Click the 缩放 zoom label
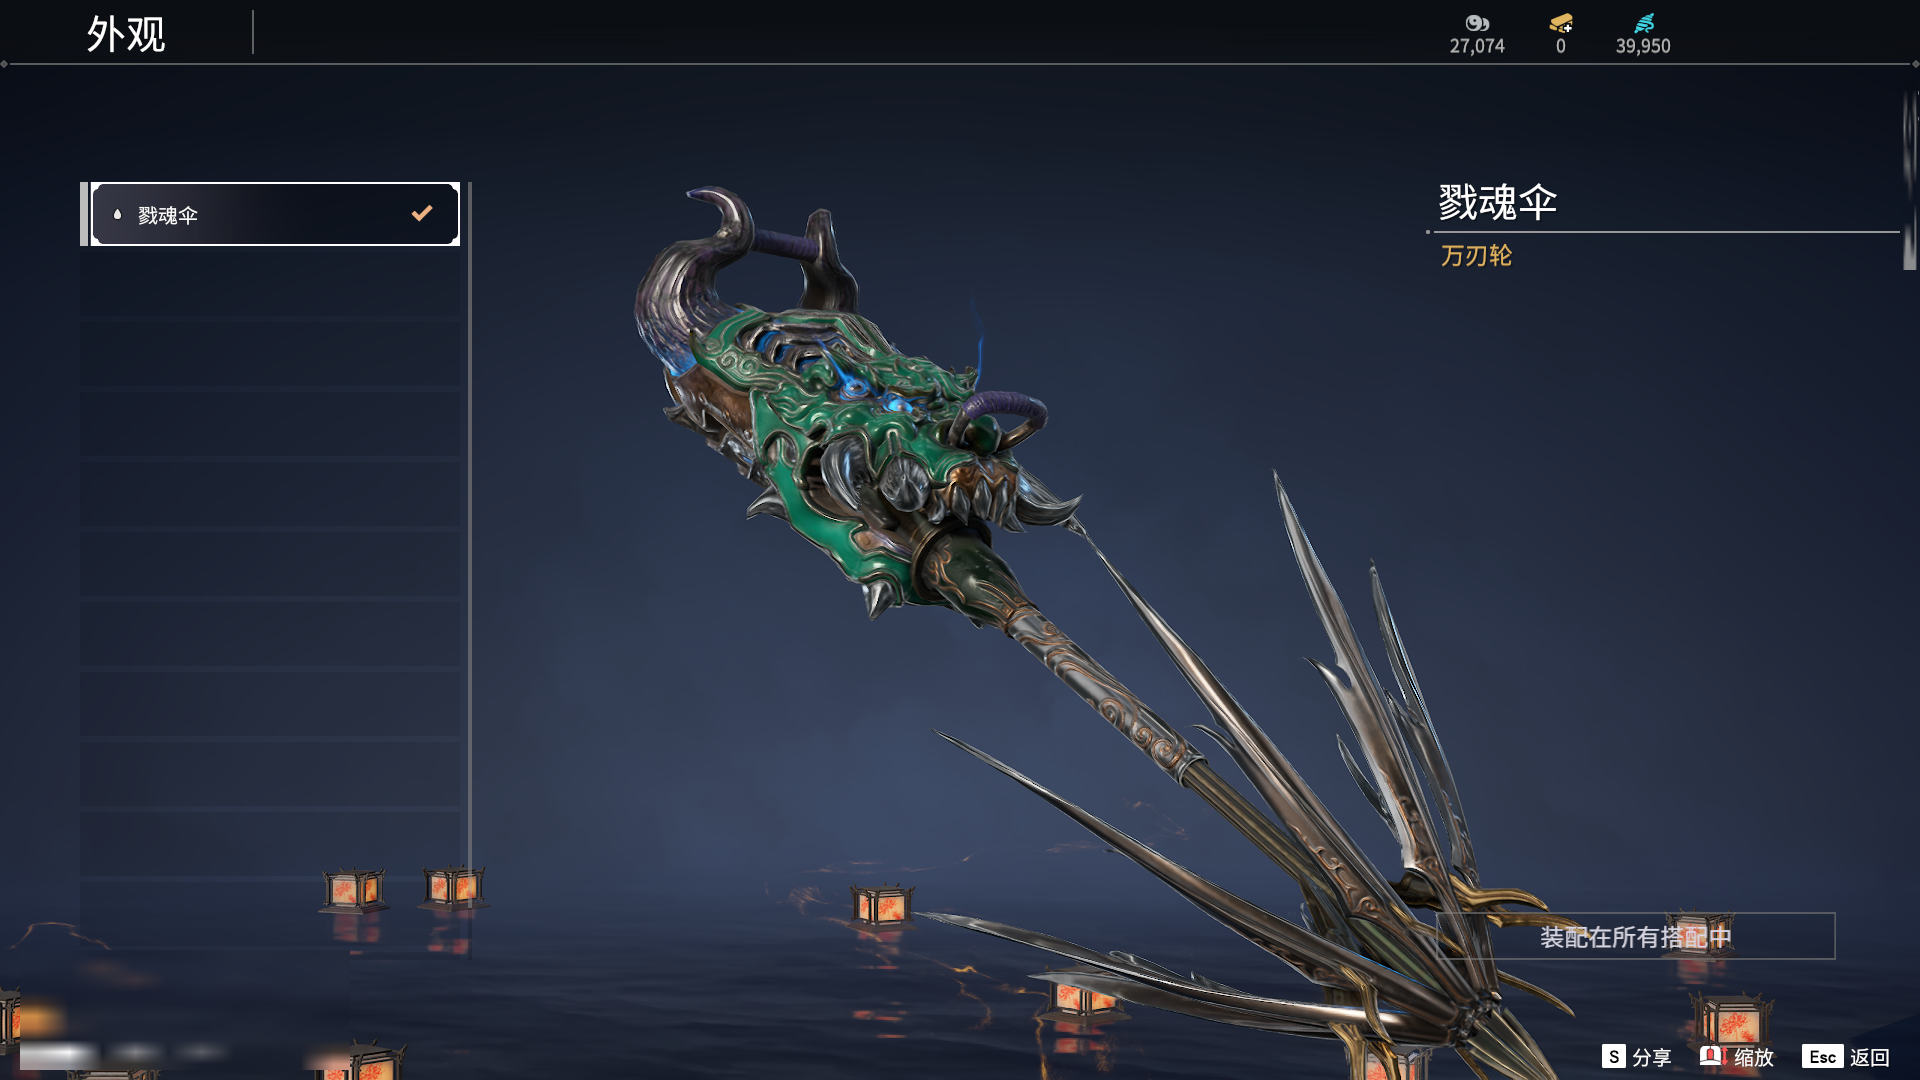 coord(1754,1057)
